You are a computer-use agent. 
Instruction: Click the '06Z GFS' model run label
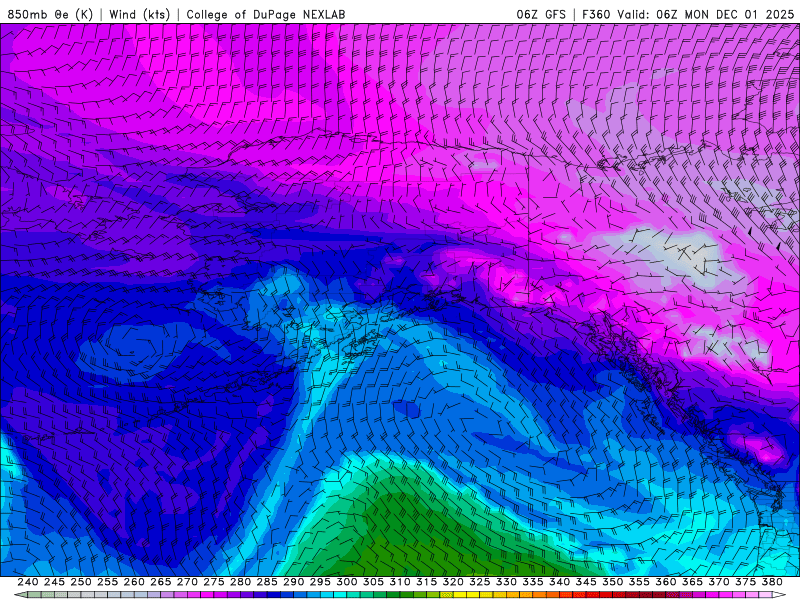coord(541,14)
